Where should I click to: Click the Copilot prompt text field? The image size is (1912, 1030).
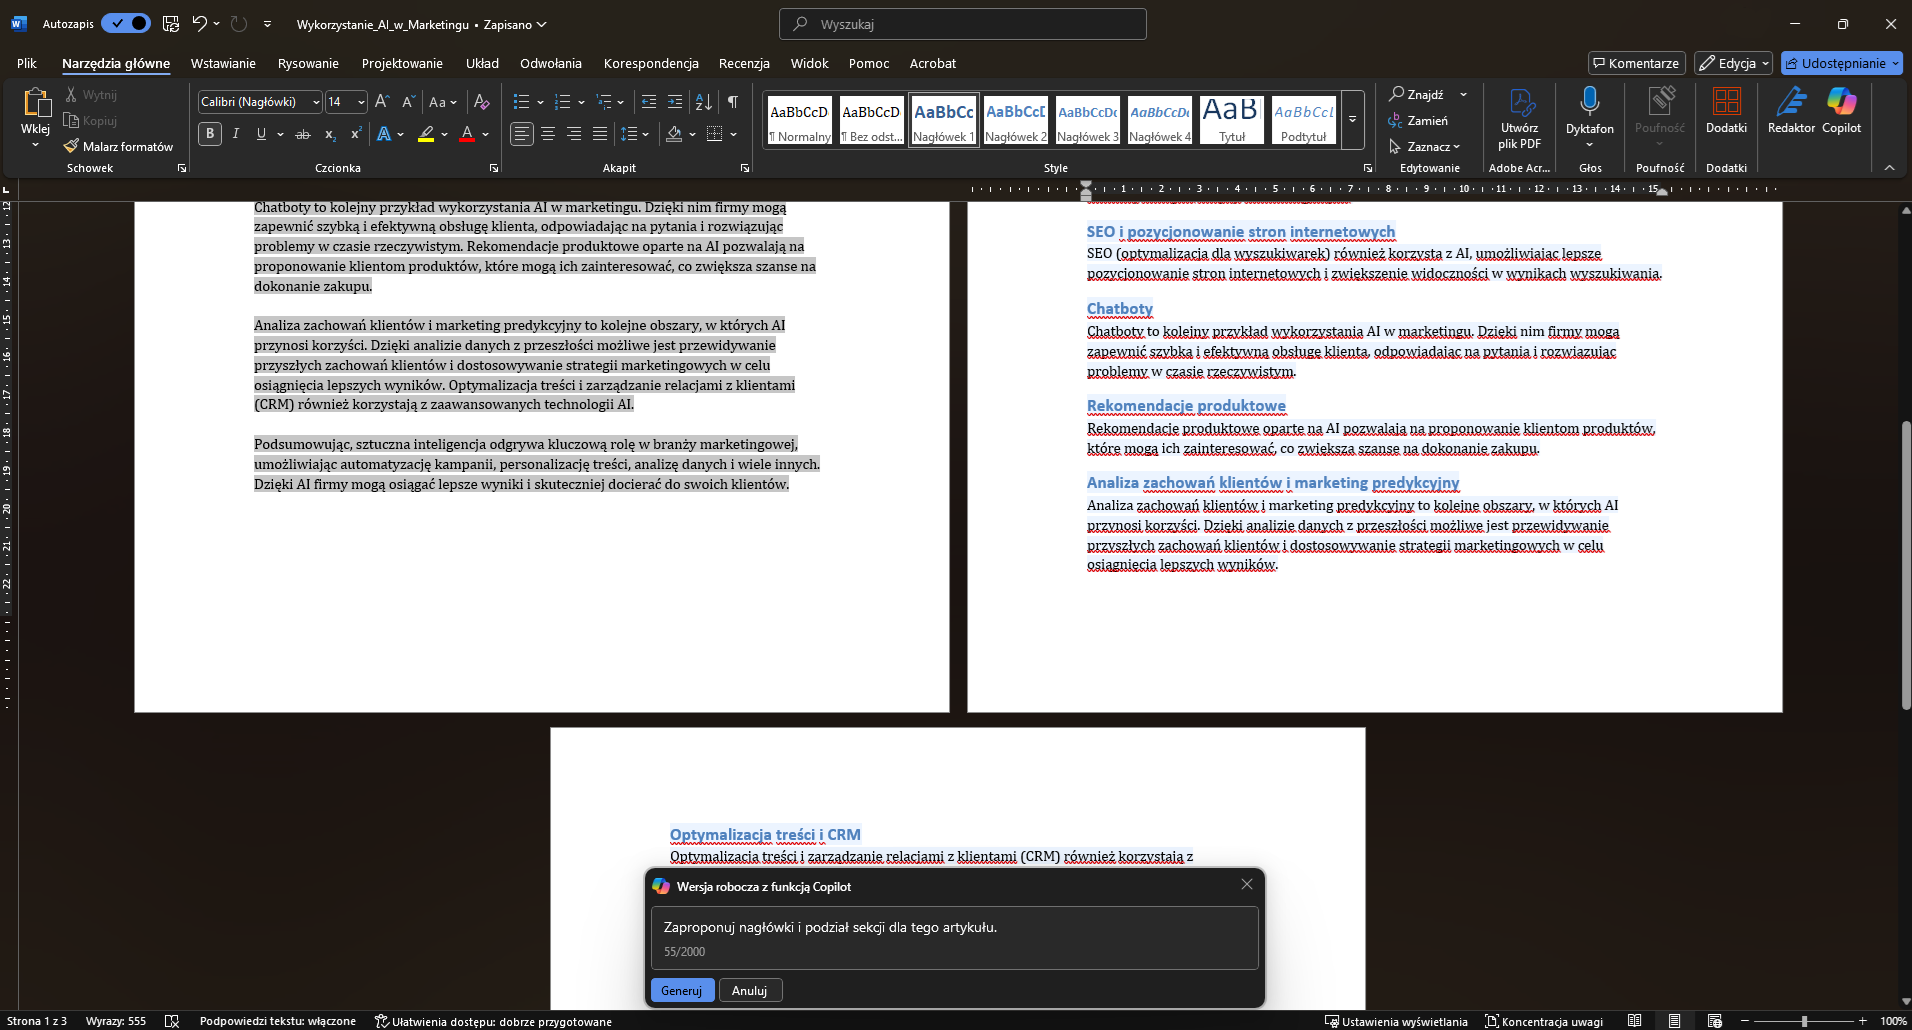[x=954, y=937]
